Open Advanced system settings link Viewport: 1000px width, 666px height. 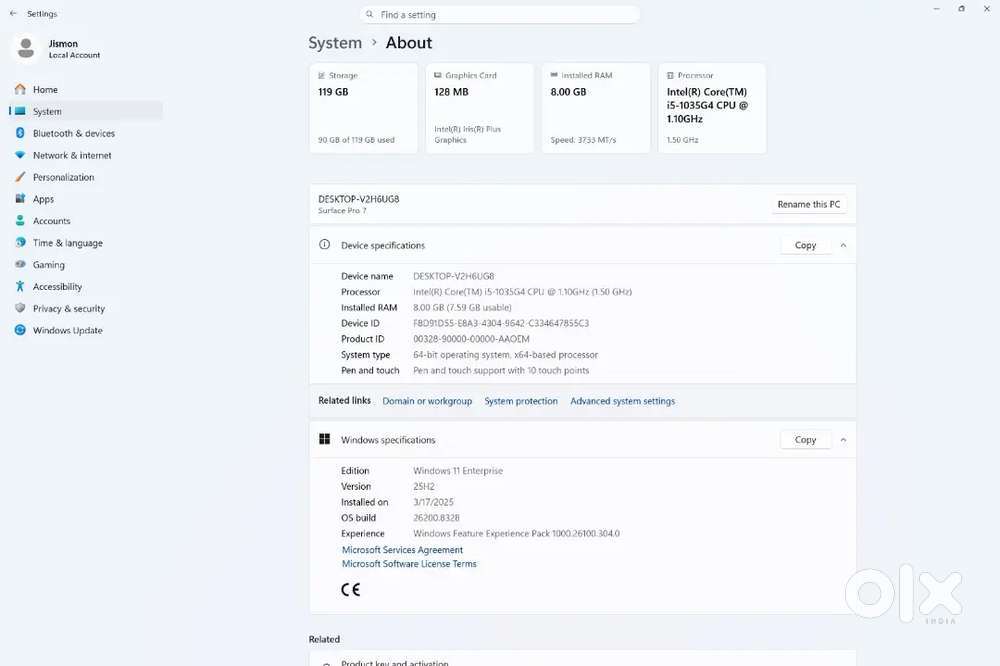622,401
